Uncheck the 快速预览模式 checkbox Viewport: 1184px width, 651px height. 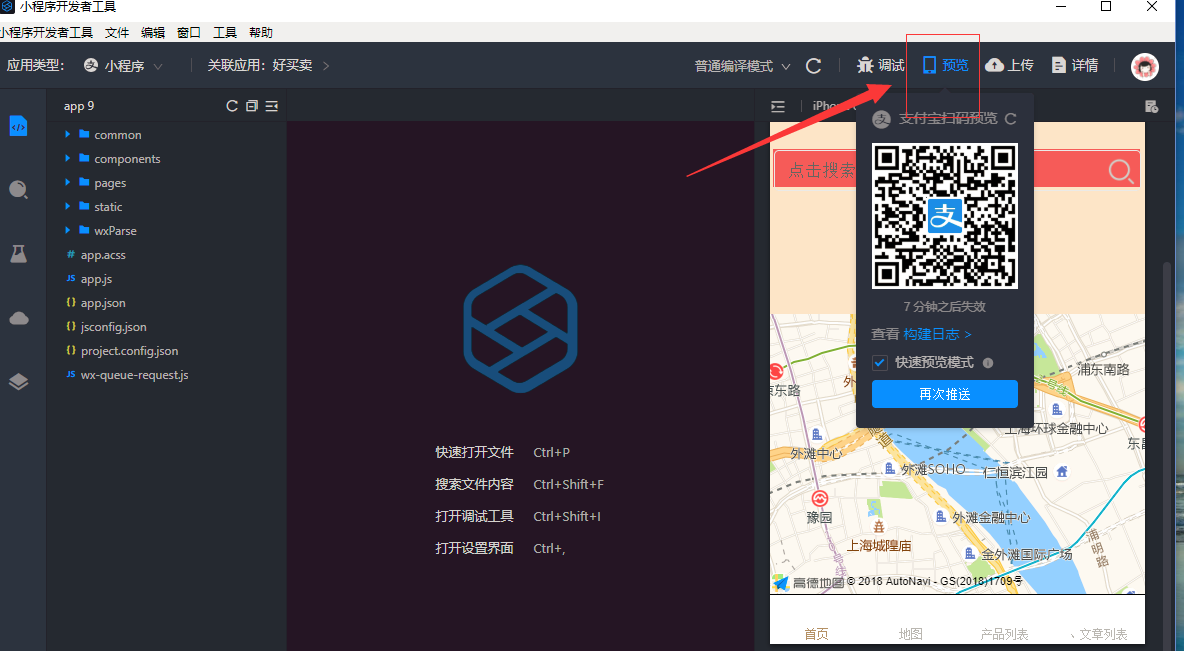pyautogui.click(x=880, y=362)
